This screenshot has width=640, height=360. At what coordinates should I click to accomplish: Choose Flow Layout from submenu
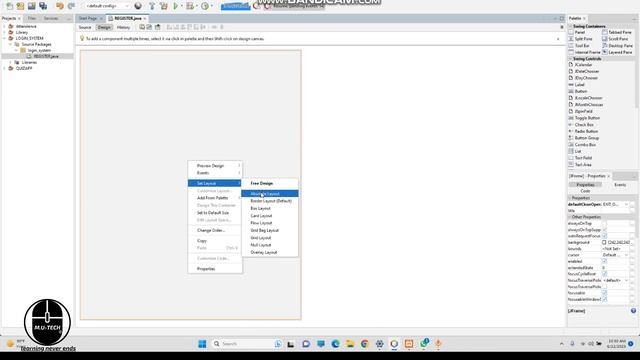tap(270, 223)
